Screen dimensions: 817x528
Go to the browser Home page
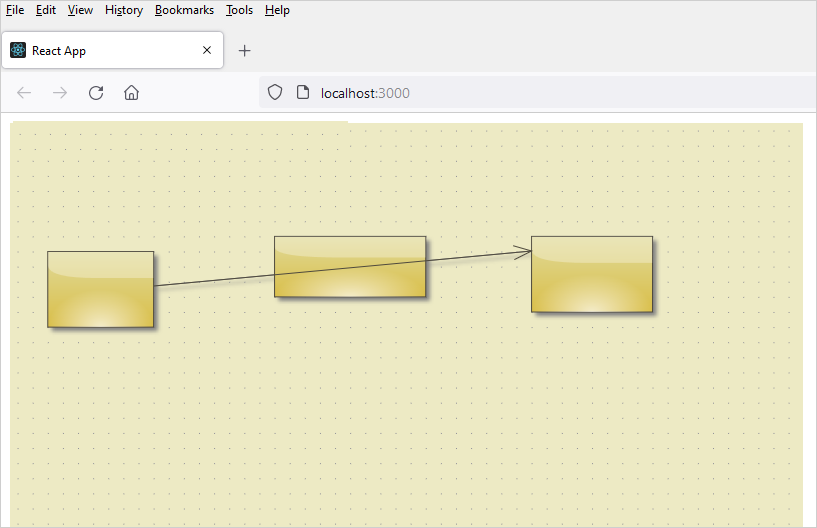coord(131,93)
